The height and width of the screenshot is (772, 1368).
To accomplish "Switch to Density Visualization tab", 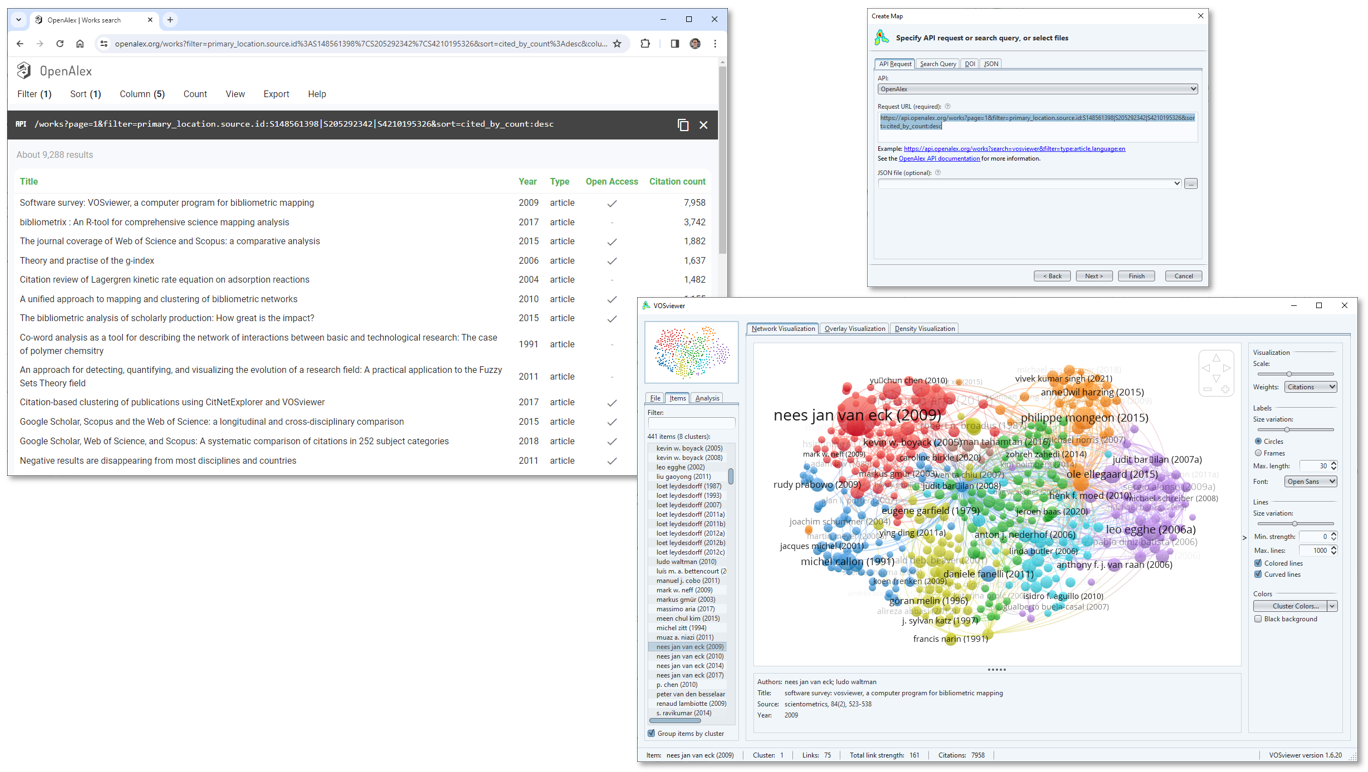I will pyautogui.click(x=925, y=328).
